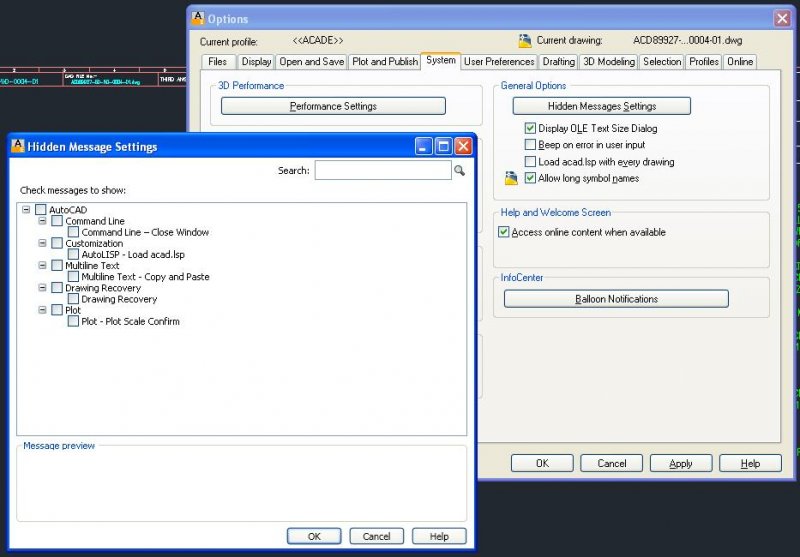800x557 pixels.
Task: Switch to the Online tab
Action: pos(740,62)
